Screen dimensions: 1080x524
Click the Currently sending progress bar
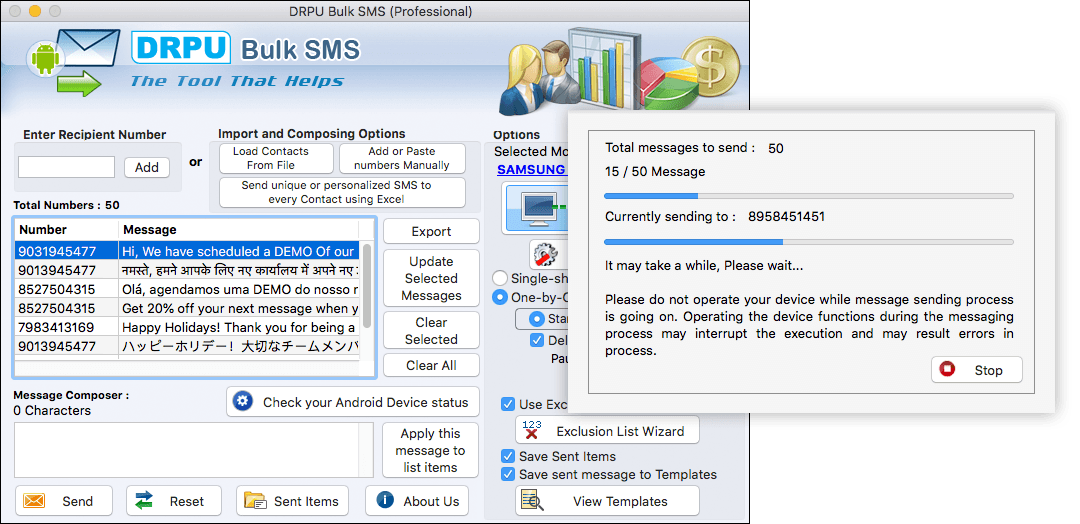[x=809, y=242]
